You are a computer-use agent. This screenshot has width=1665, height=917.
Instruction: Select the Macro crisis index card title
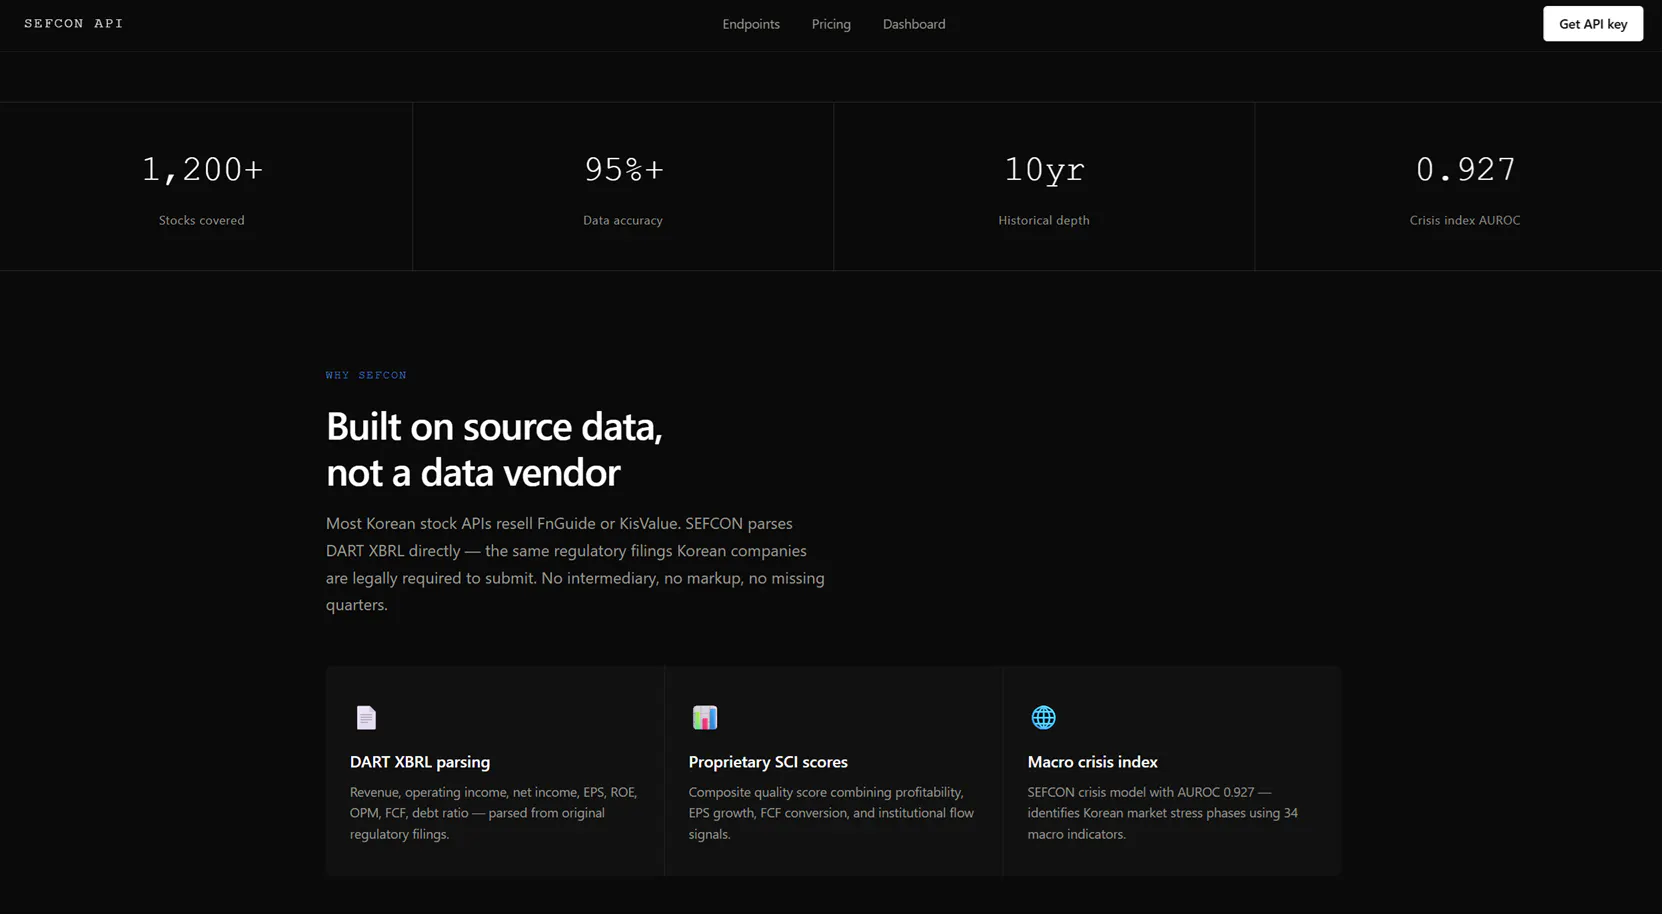click(1094, 763)
